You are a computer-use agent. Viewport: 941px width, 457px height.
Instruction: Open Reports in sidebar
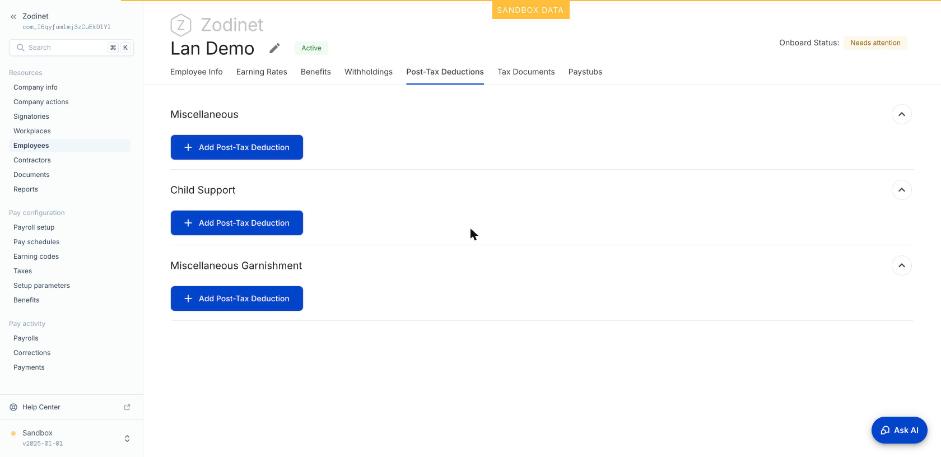(x=26, y=189)
